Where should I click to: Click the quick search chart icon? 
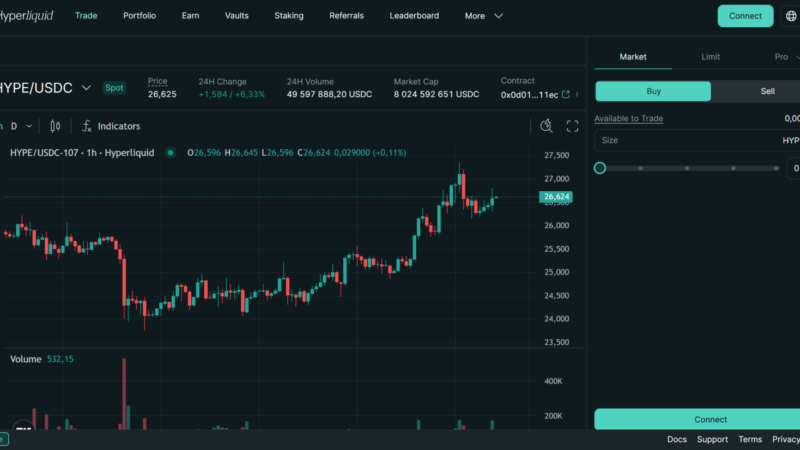[546, 126]
